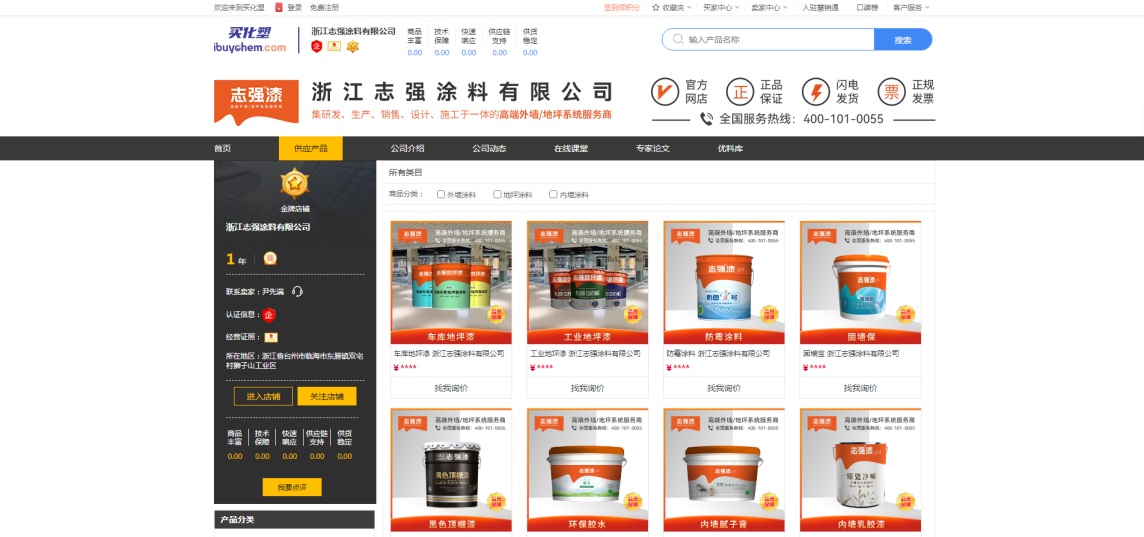Click the 官方网店 checkmark icon

click(x=665, y=92)
